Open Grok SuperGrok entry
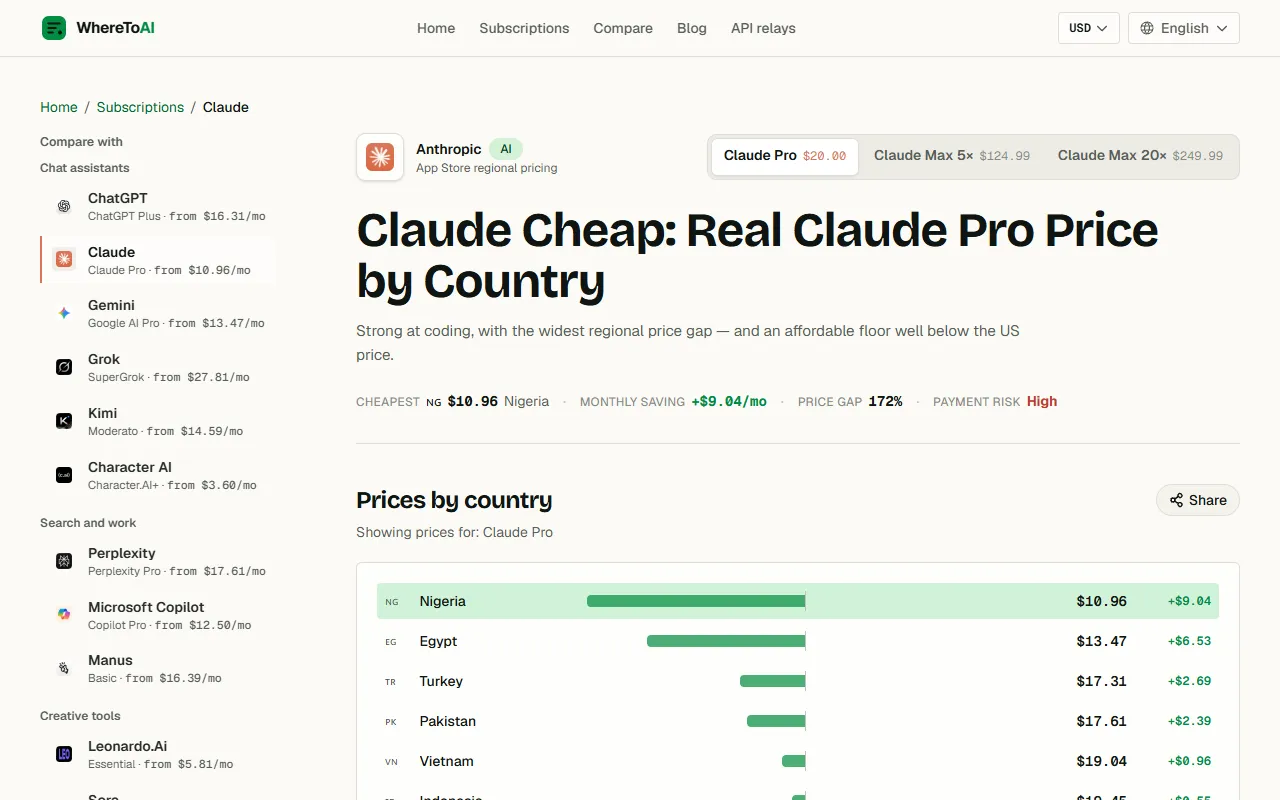This screenshot has height=800, width=1280. 158,367
